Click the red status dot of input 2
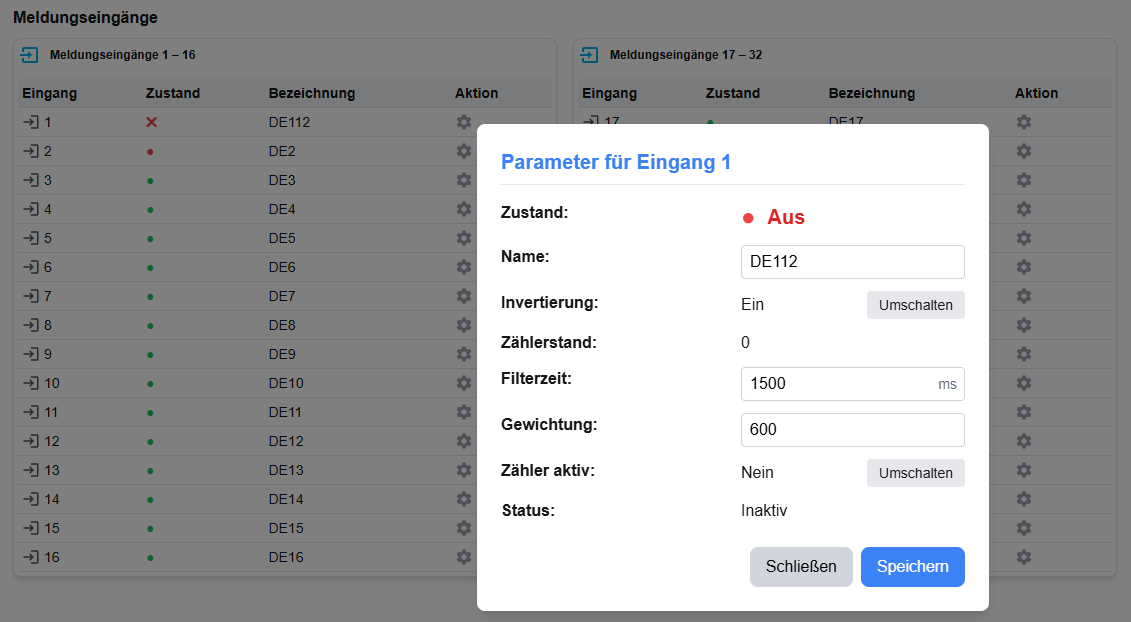Screen dimensions: 1131x622 pyautogui.click(x=150, y=152)
